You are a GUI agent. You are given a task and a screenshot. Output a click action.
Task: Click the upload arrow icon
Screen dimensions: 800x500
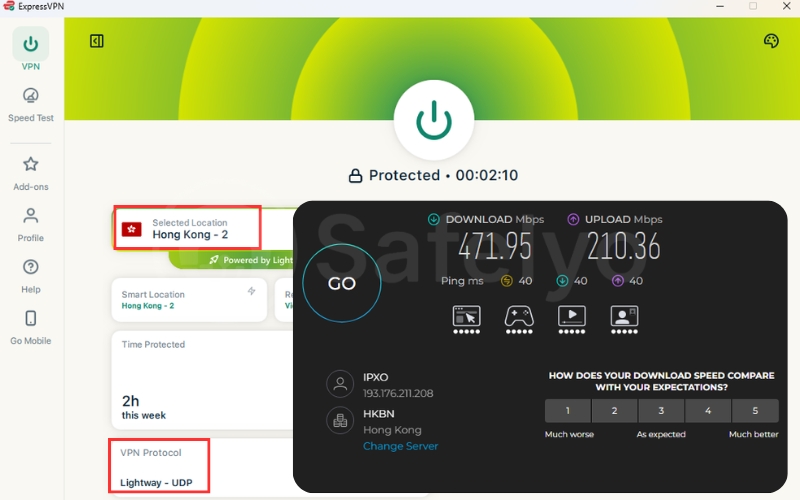click(x=573, y=219)
